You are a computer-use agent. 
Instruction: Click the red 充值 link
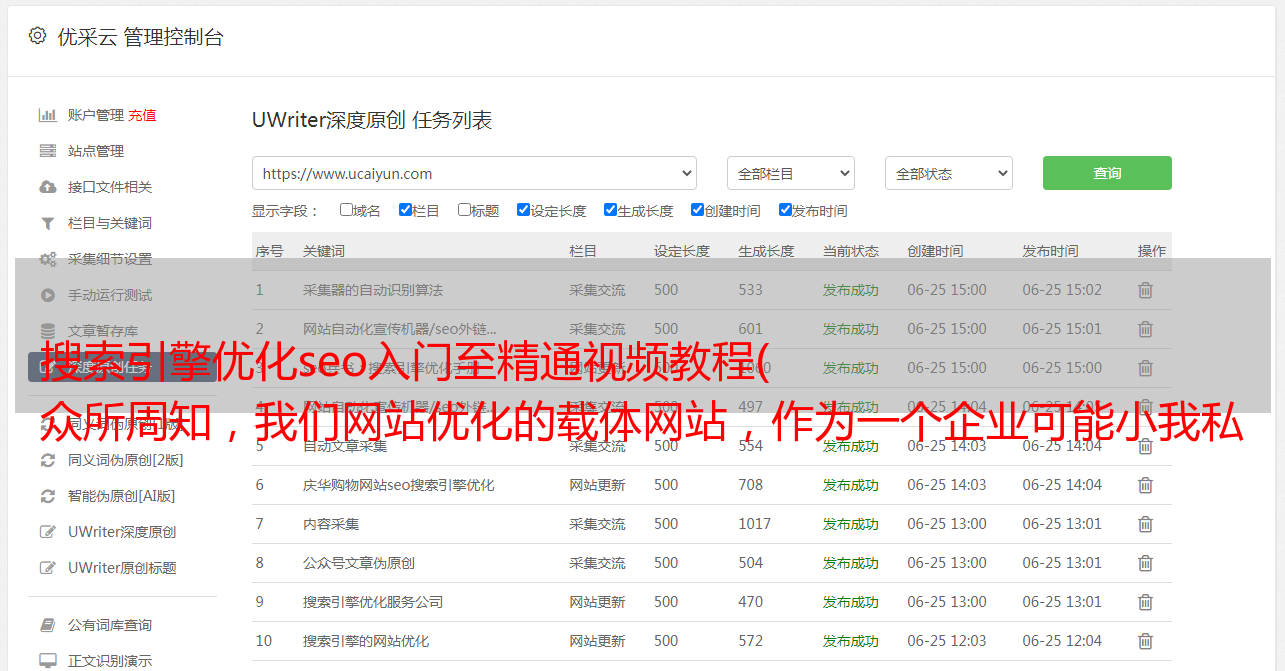click(x=142, y=115)
